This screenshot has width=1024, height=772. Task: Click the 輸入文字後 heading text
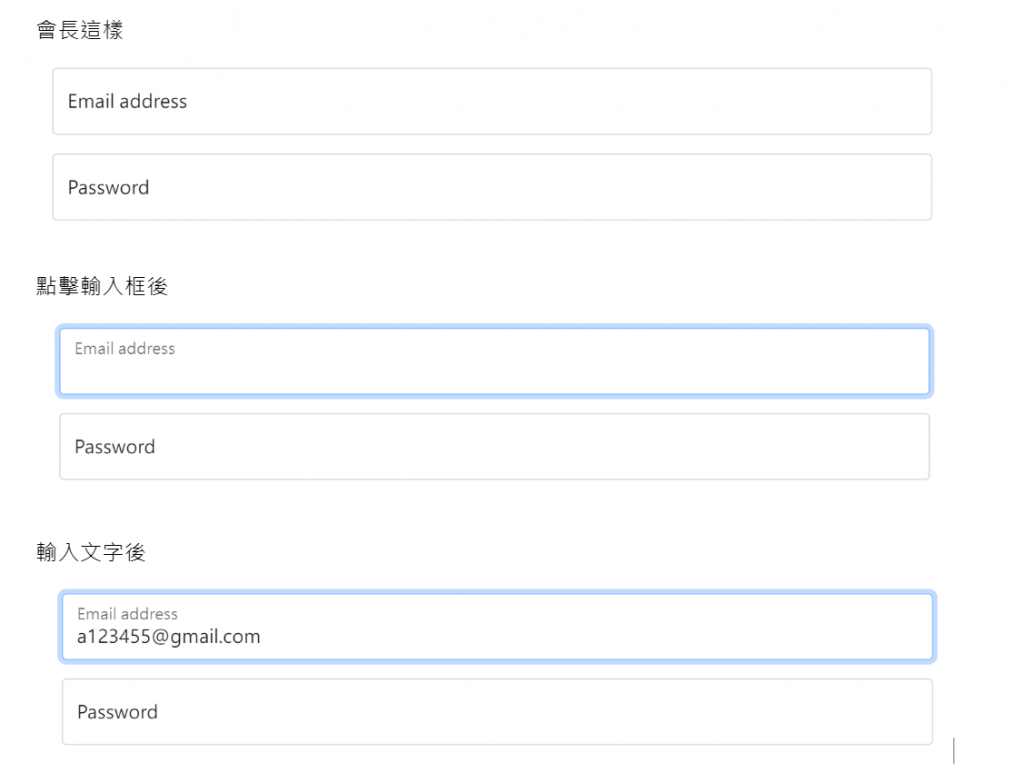(x=91, y=552)
